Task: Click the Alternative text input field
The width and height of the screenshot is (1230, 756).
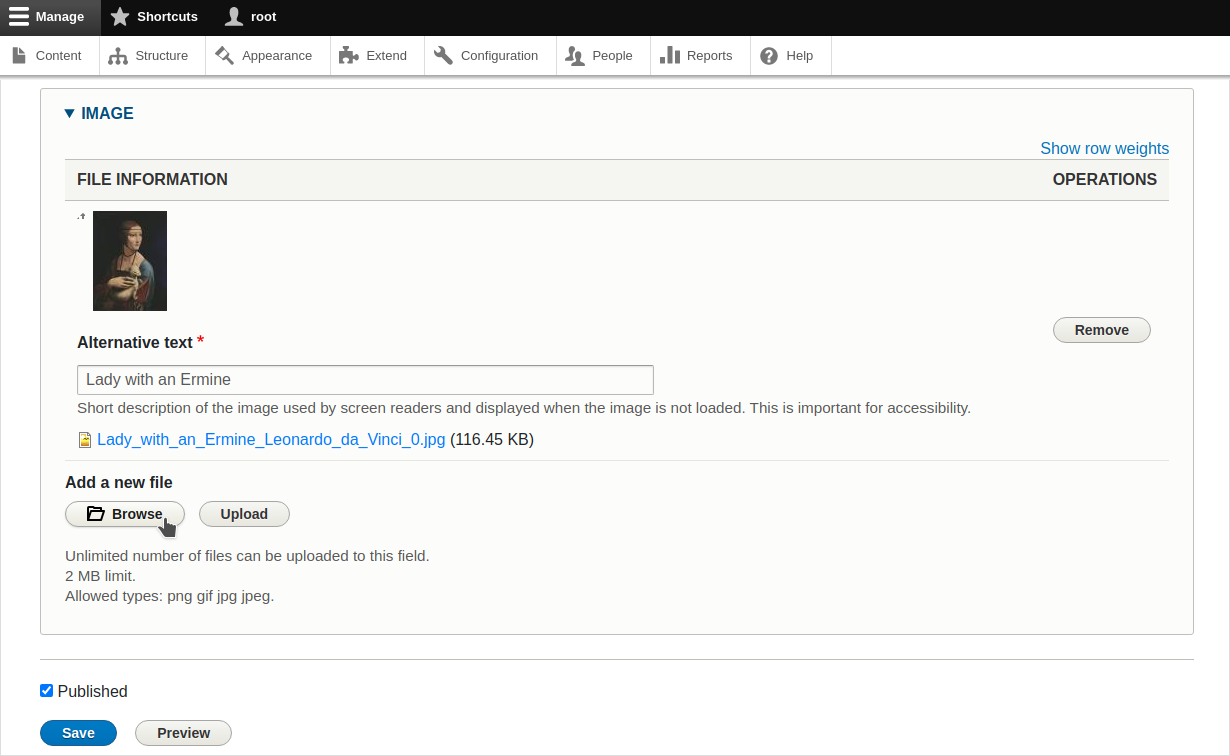Action: coord(365,380)
